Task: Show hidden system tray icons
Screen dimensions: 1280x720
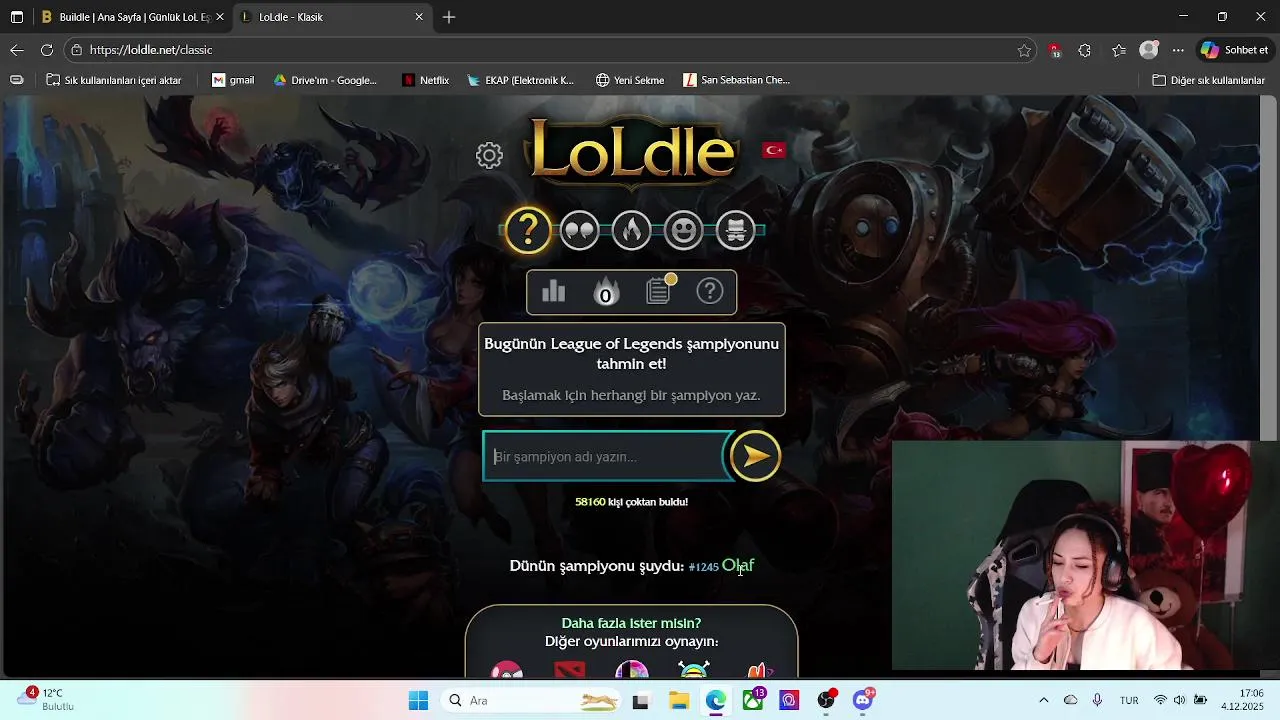Action: tap(1044, 700)
